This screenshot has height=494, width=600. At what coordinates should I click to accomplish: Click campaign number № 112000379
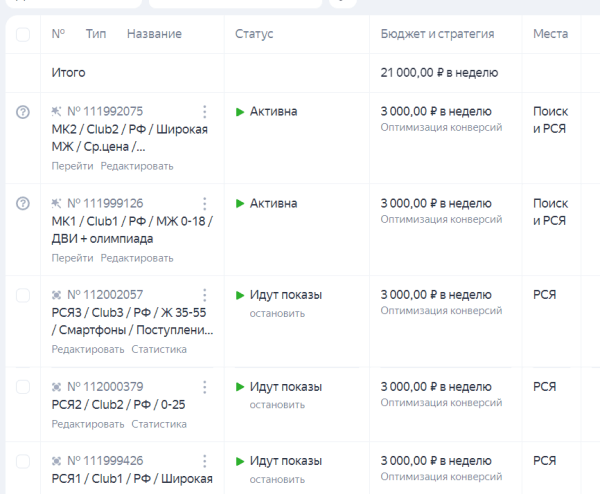[105, 386]
